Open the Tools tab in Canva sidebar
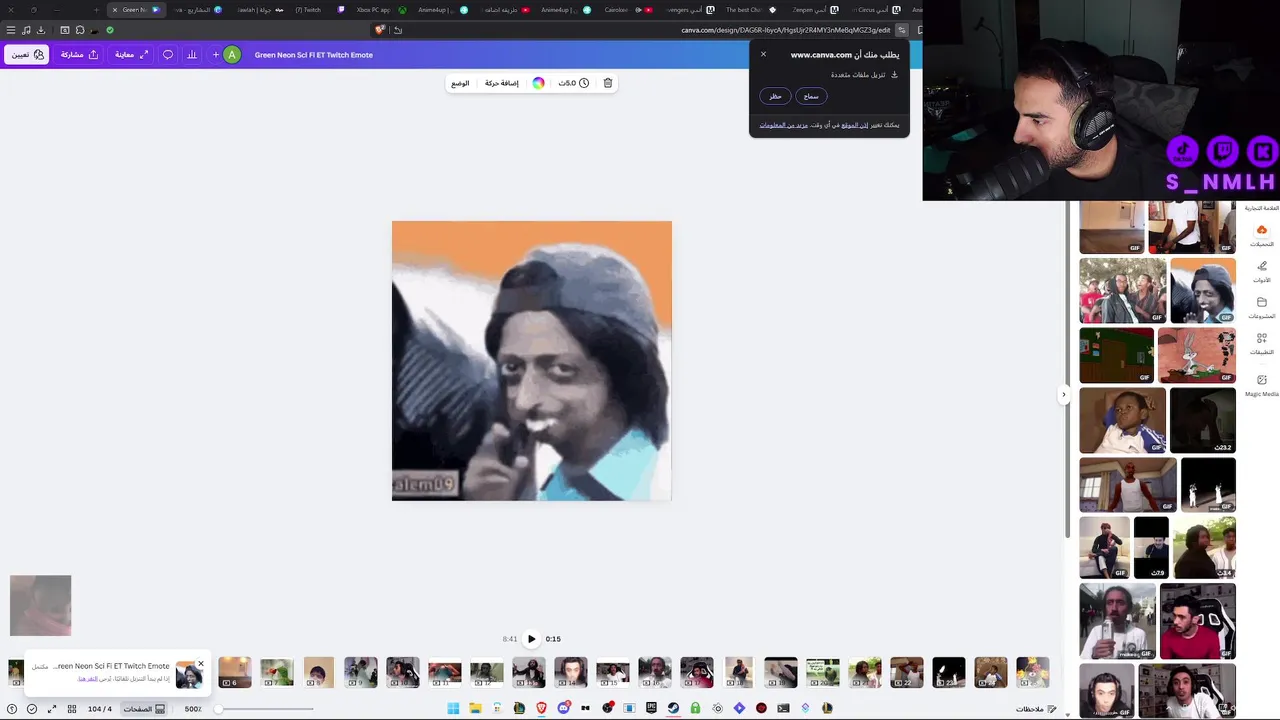This screenshot has width=1280, height=720. (x=1262, y=271)
